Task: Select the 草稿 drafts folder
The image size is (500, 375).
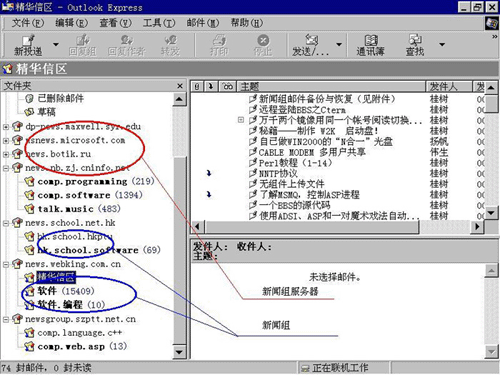Action: tap(46, 112)
